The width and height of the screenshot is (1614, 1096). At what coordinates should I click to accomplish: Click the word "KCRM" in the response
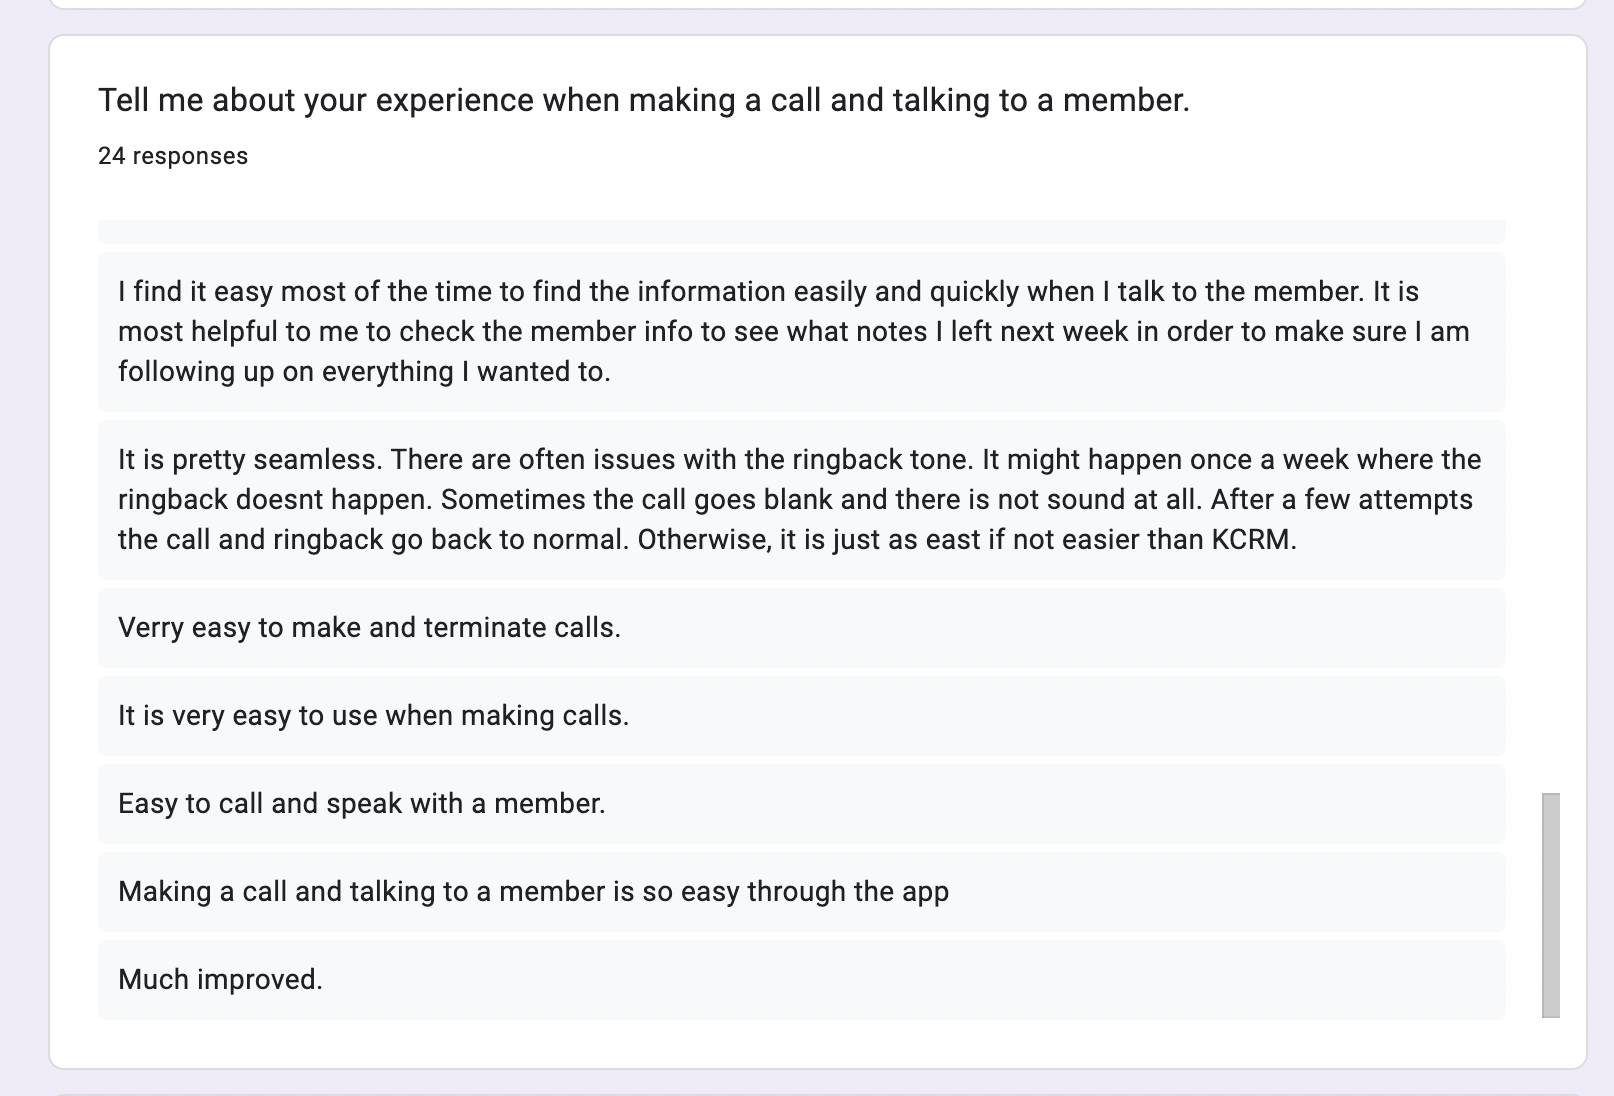(1253, 540)
